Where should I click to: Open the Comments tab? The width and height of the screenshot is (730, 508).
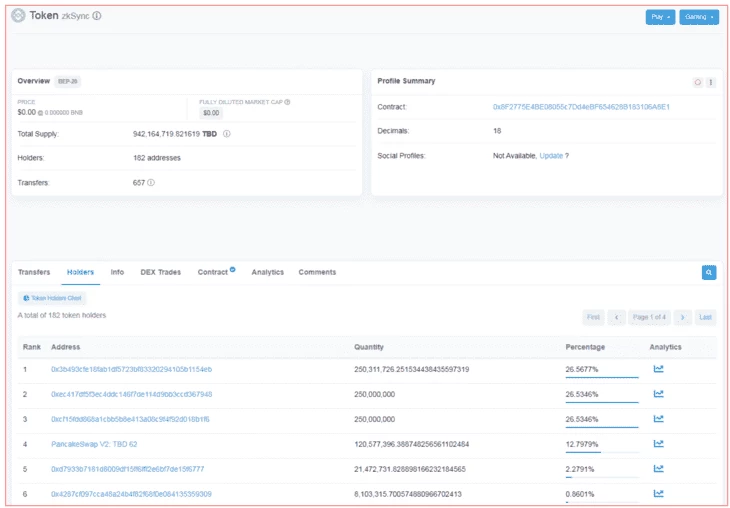(317, 272)
